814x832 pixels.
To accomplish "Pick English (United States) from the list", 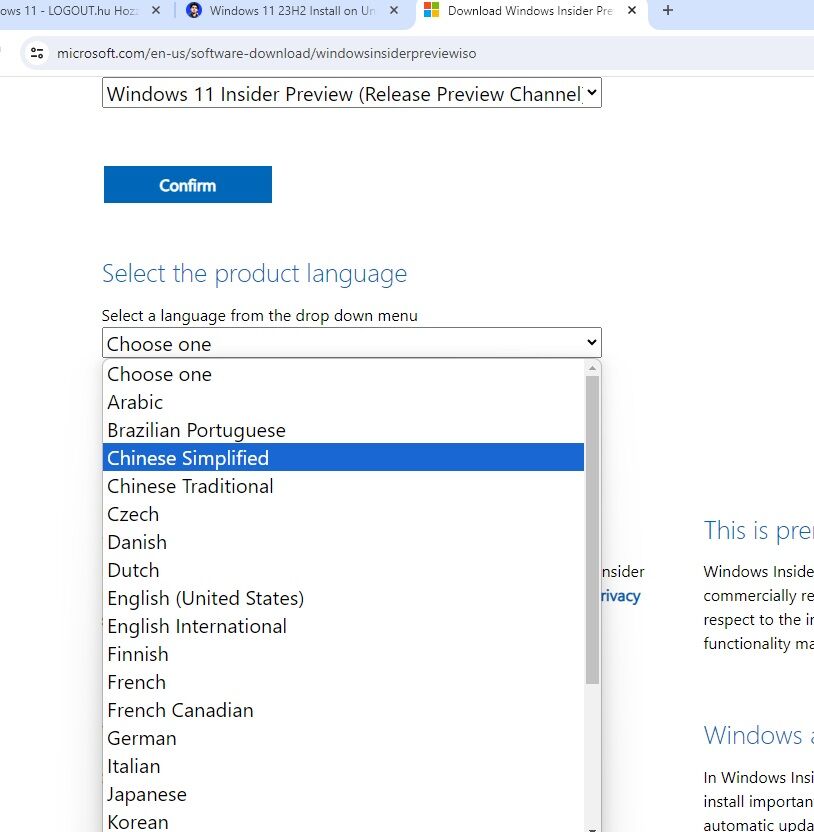I will tap(205, 598).
